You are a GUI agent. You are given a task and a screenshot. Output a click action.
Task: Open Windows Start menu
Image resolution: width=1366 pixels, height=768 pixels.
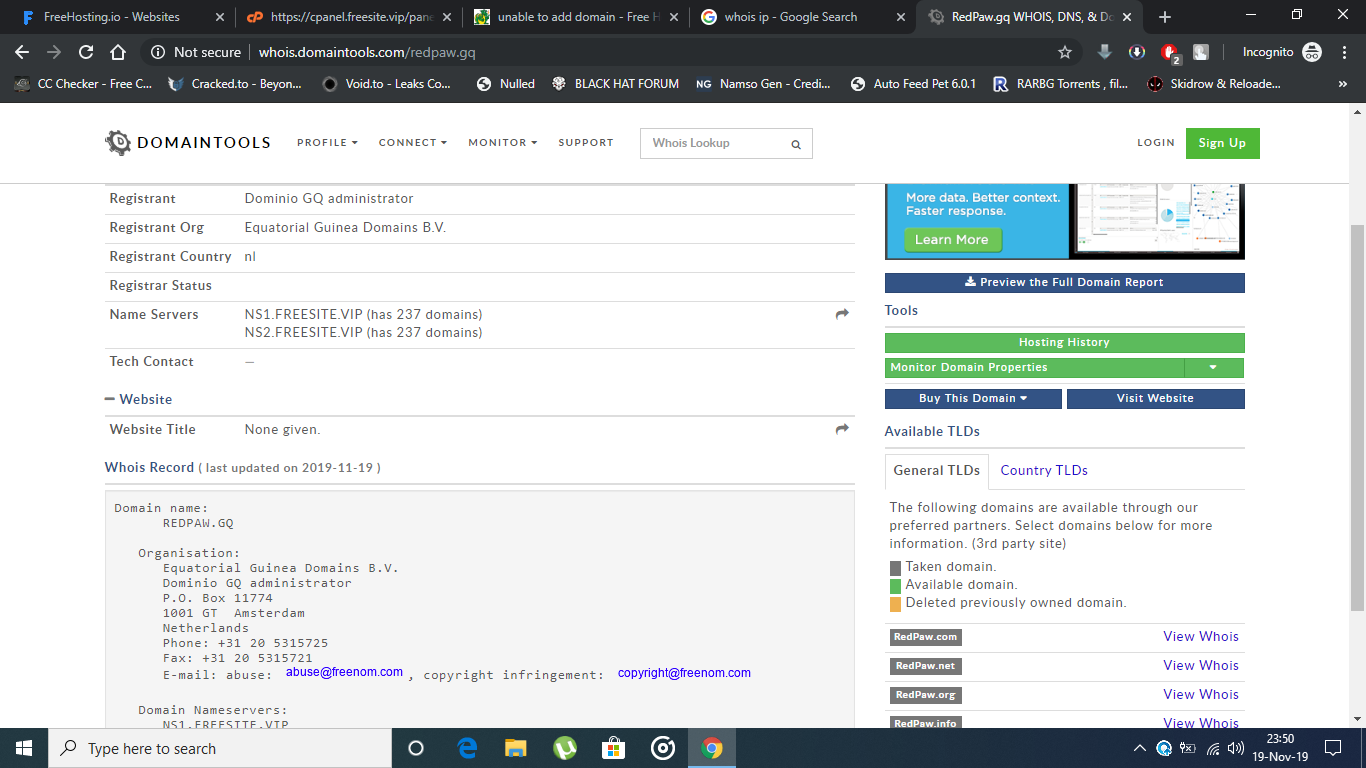(24, 748)
